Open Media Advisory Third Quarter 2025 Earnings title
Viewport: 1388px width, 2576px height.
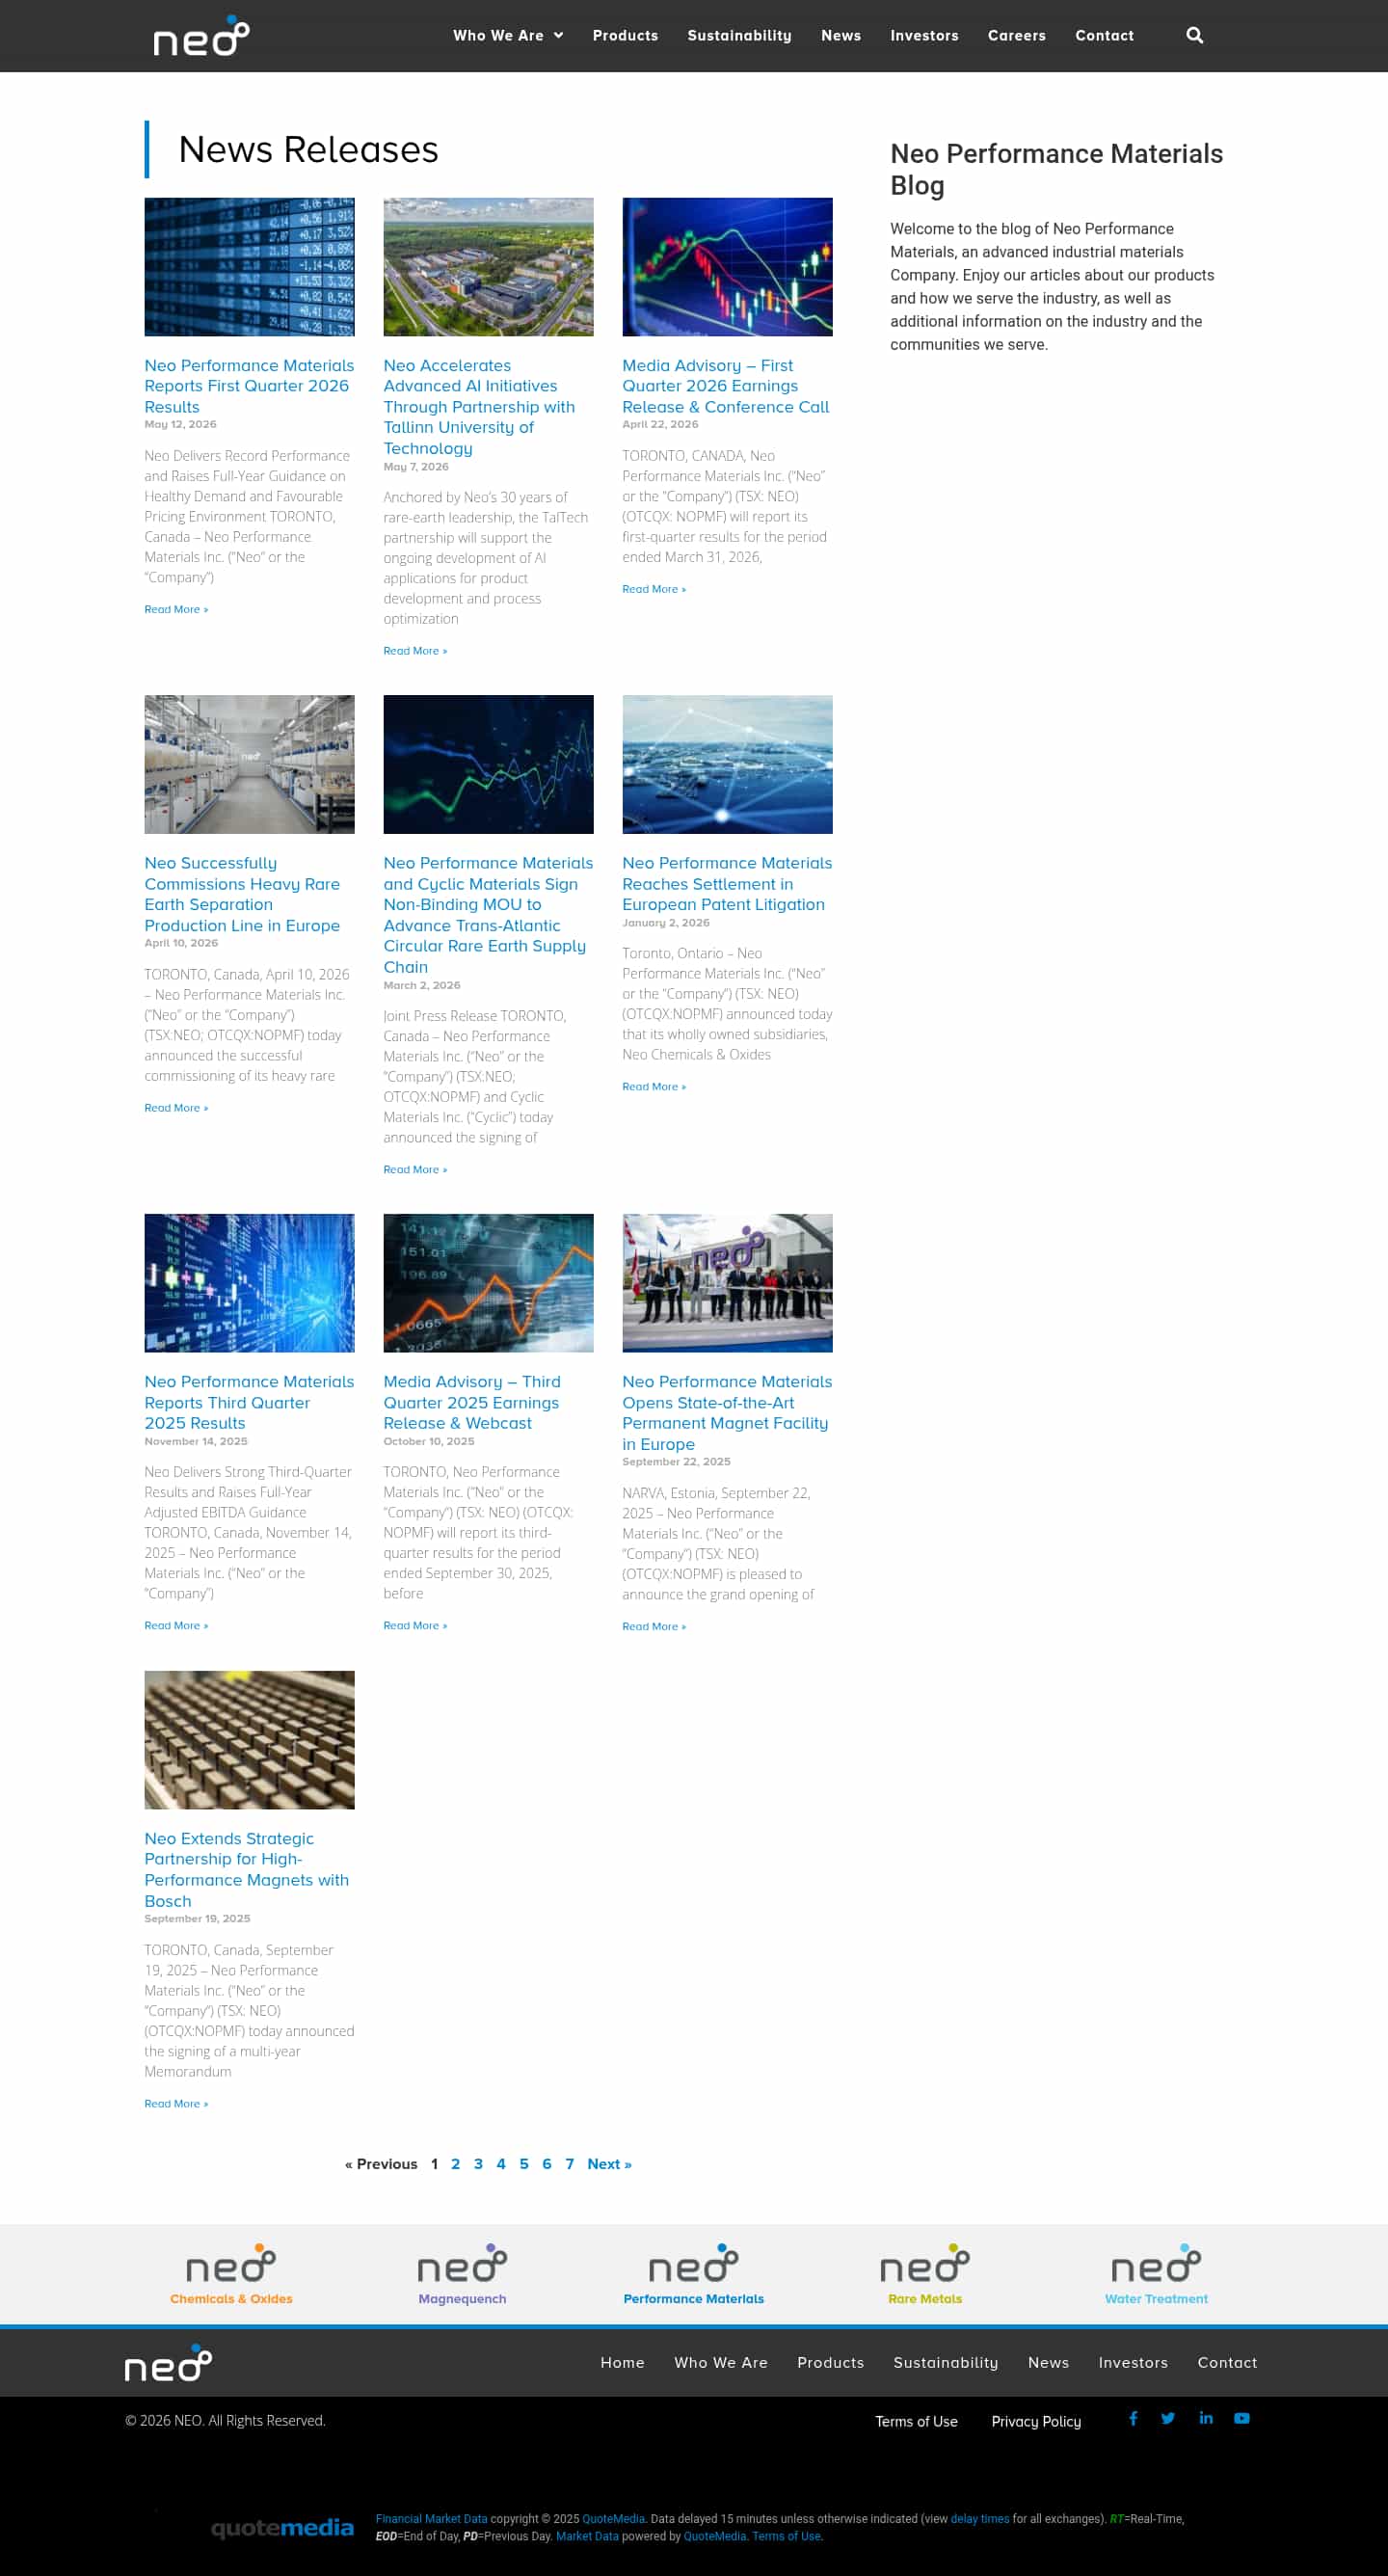tap(472, 1402)
